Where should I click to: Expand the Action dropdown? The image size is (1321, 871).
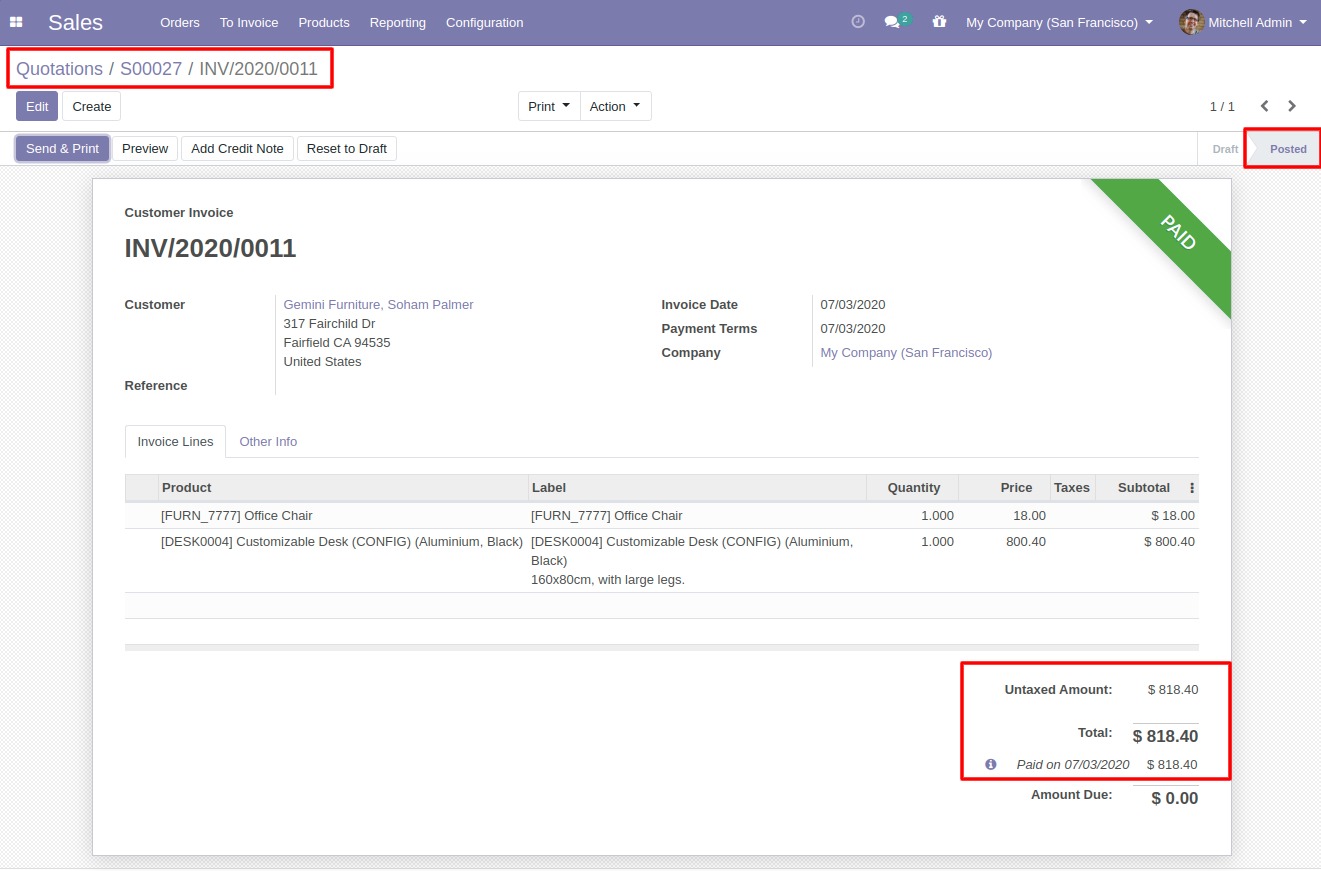pos(615,106)
